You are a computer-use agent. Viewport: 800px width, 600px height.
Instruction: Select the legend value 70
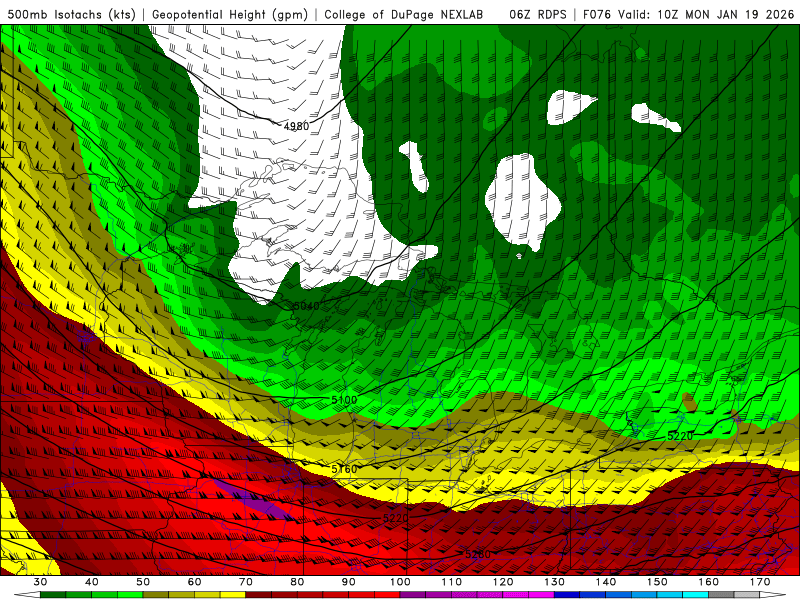point(246,582)
